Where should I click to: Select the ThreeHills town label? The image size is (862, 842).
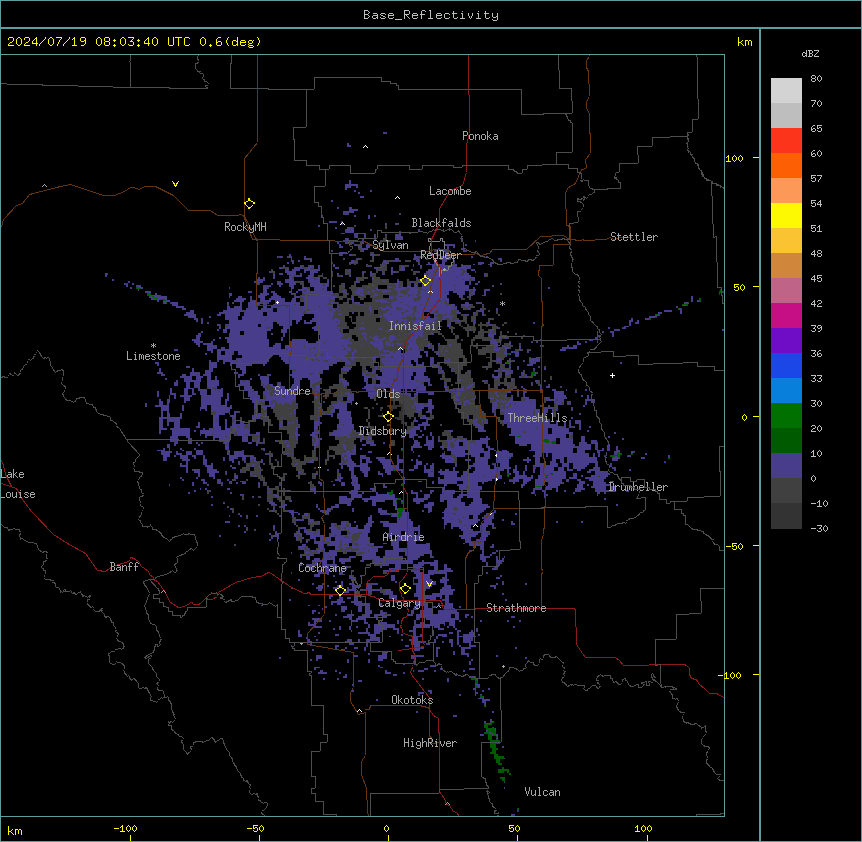tap(537, 418)
